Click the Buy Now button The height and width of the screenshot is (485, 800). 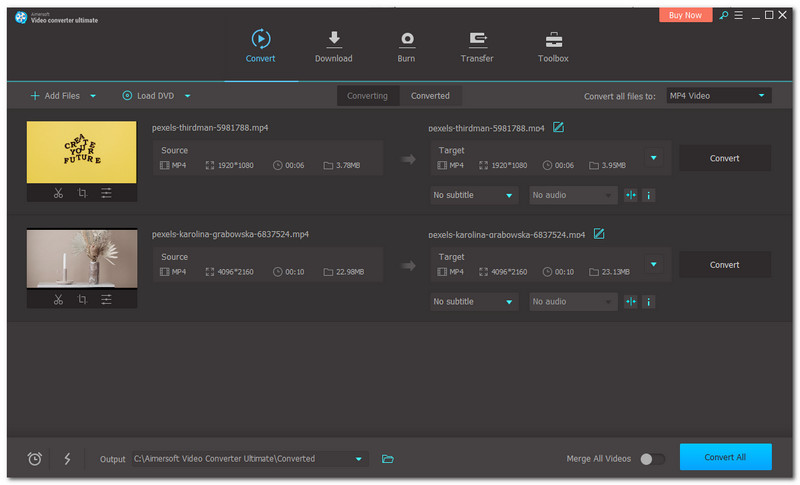[x=685, y=15]
